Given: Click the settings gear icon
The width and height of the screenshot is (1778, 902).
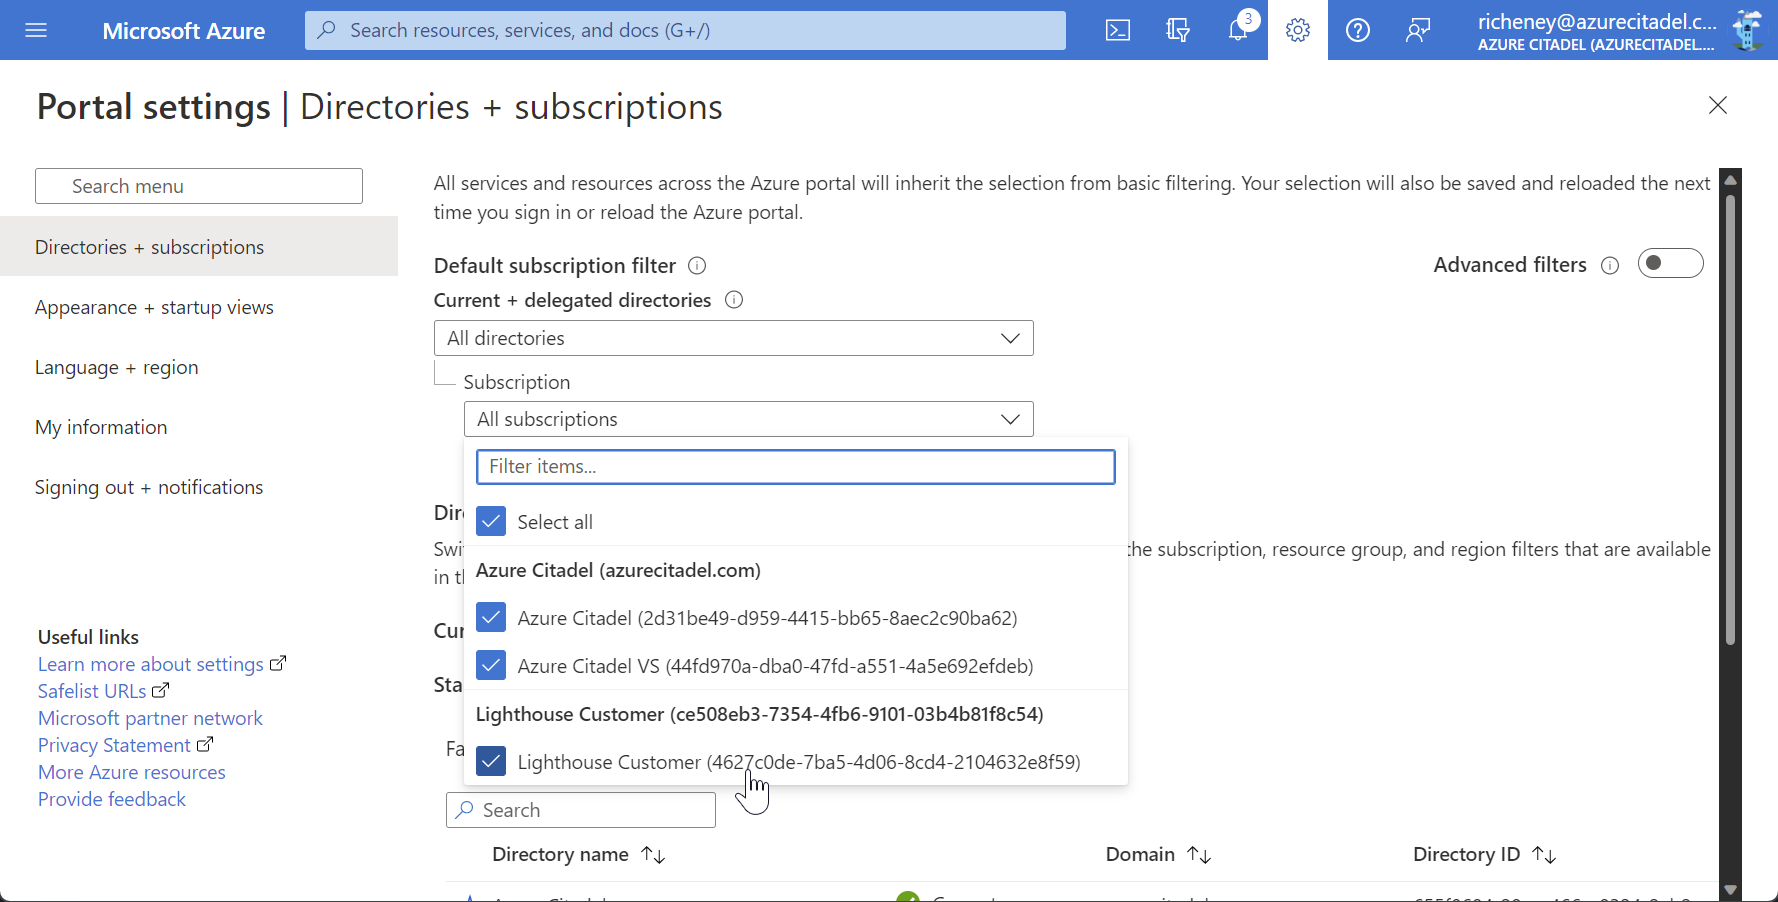Looking at the screenshot, I should pyautogui.click(x=1297, y=30).
